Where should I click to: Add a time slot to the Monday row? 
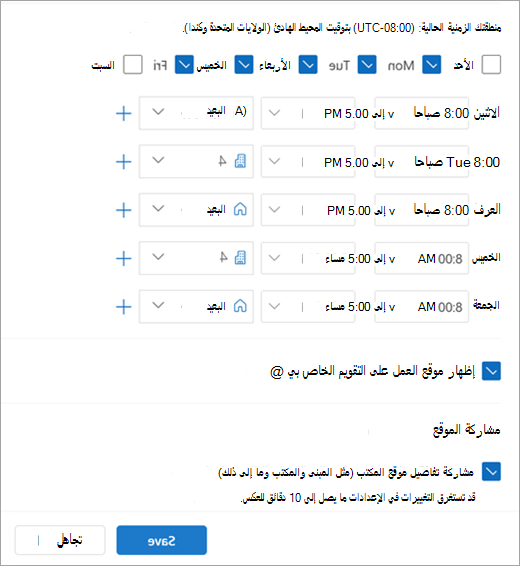click(x=123, y=113)
